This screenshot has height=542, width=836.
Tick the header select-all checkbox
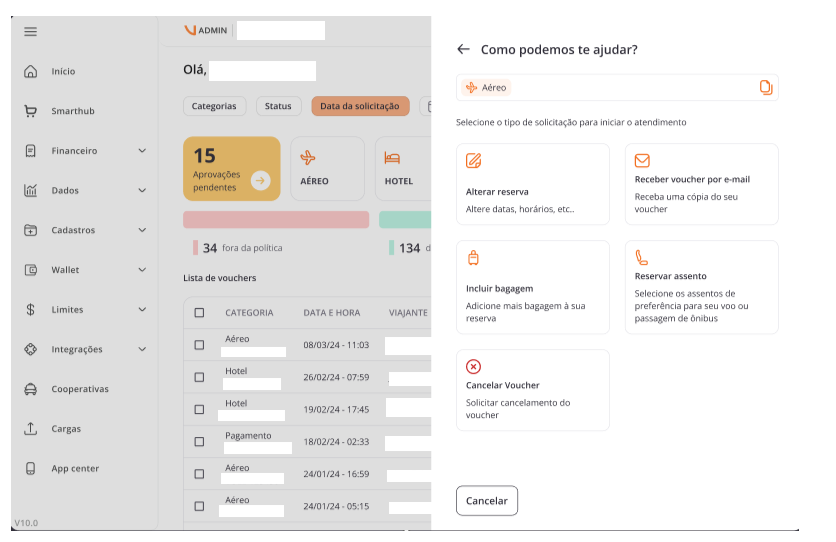pyautogui.click(x=199, y=313)
